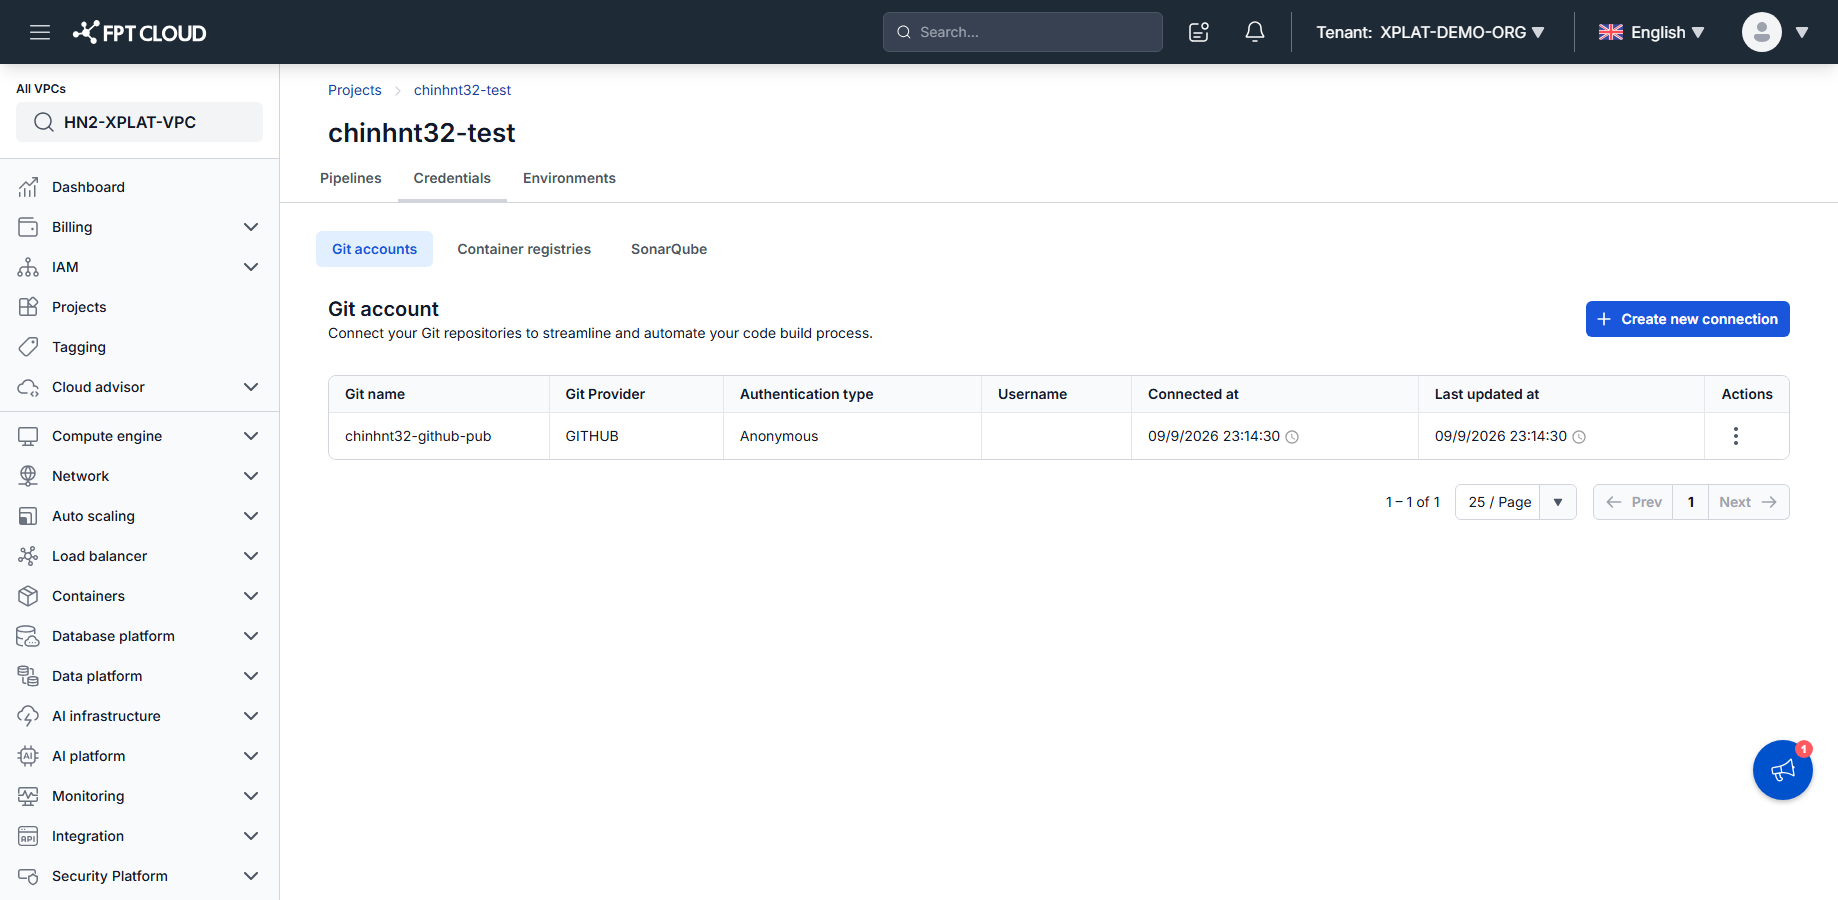Screen dimensions: 1838x900
Task: Expand the Cloud advisor chevron
Action: [251, 387]
